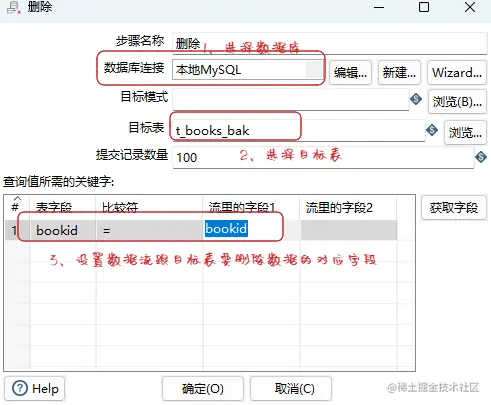Click the Help question mark icon

[x=20, y=388]
